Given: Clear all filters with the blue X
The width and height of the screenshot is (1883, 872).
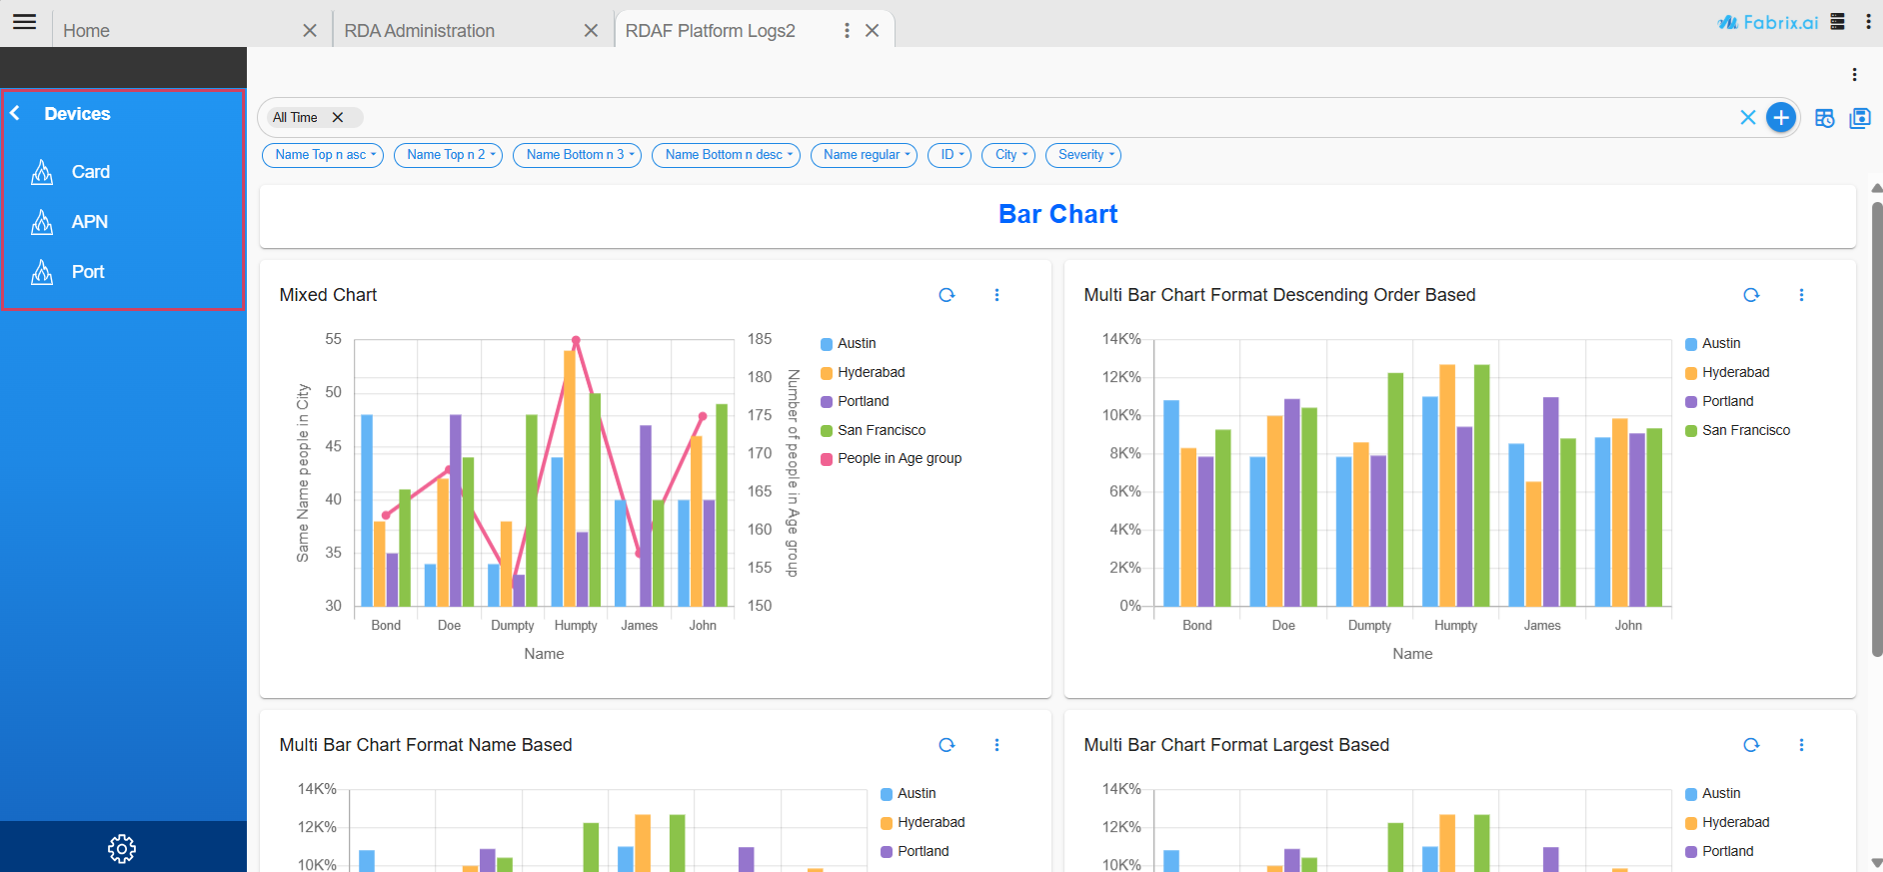Looking at the screenshot, I should [1747, 118].
